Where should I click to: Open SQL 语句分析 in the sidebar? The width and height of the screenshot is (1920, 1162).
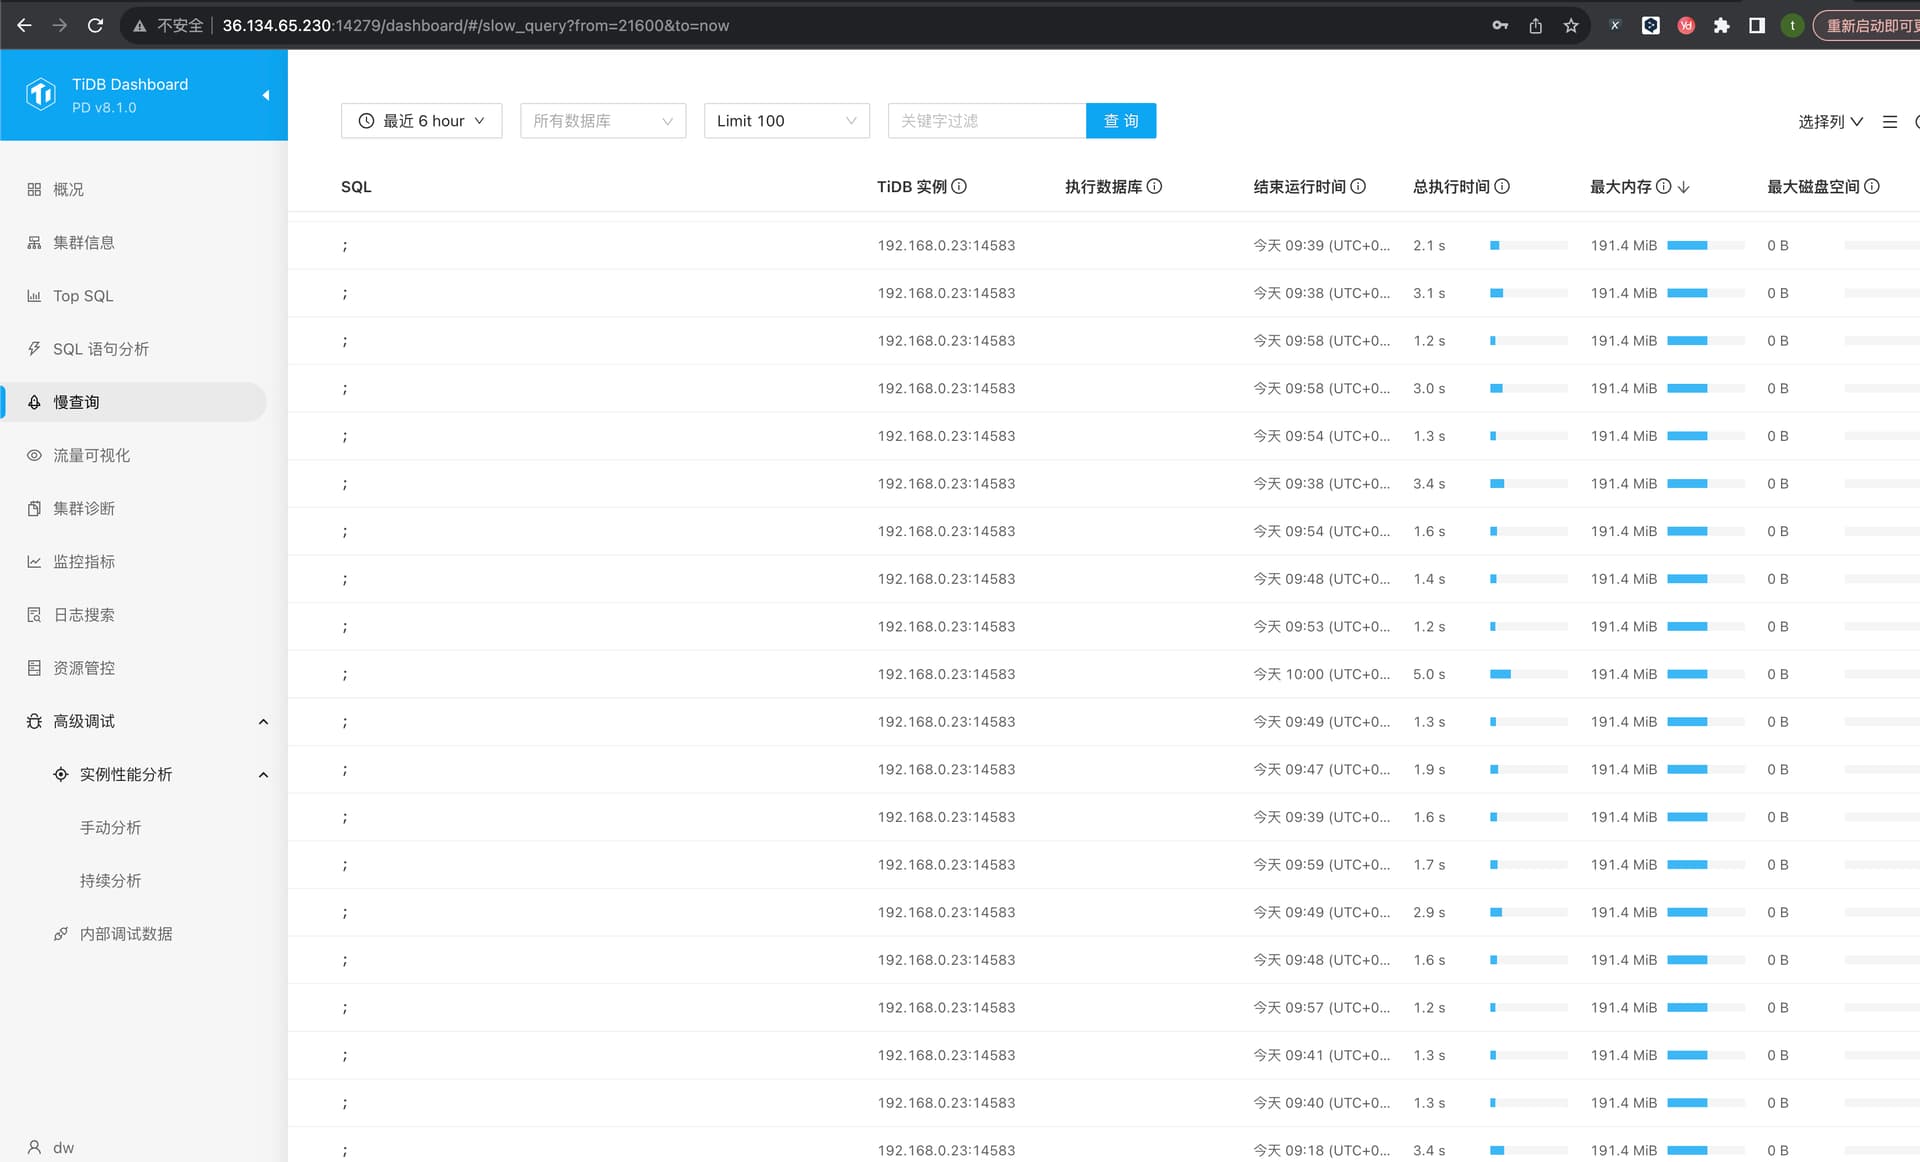100,349
